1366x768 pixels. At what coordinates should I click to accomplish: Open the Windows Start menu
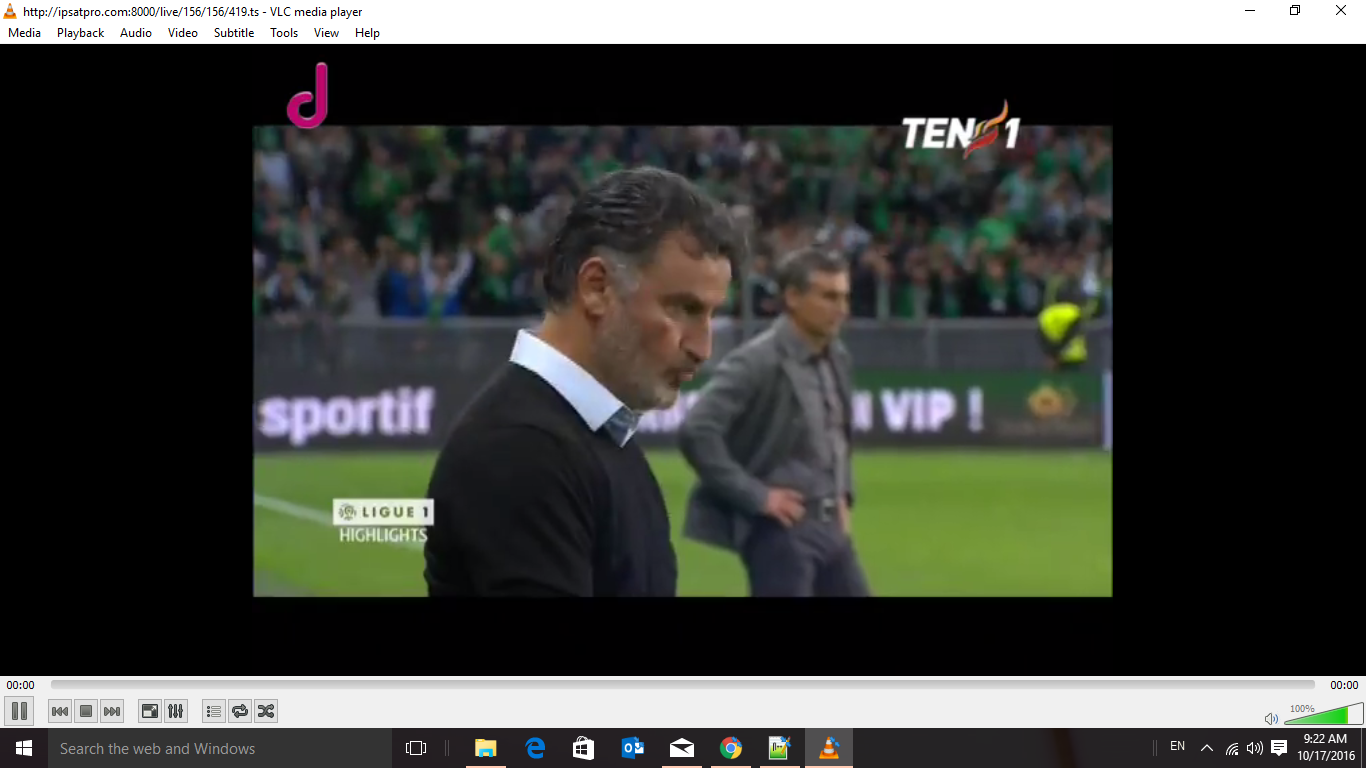24,748
